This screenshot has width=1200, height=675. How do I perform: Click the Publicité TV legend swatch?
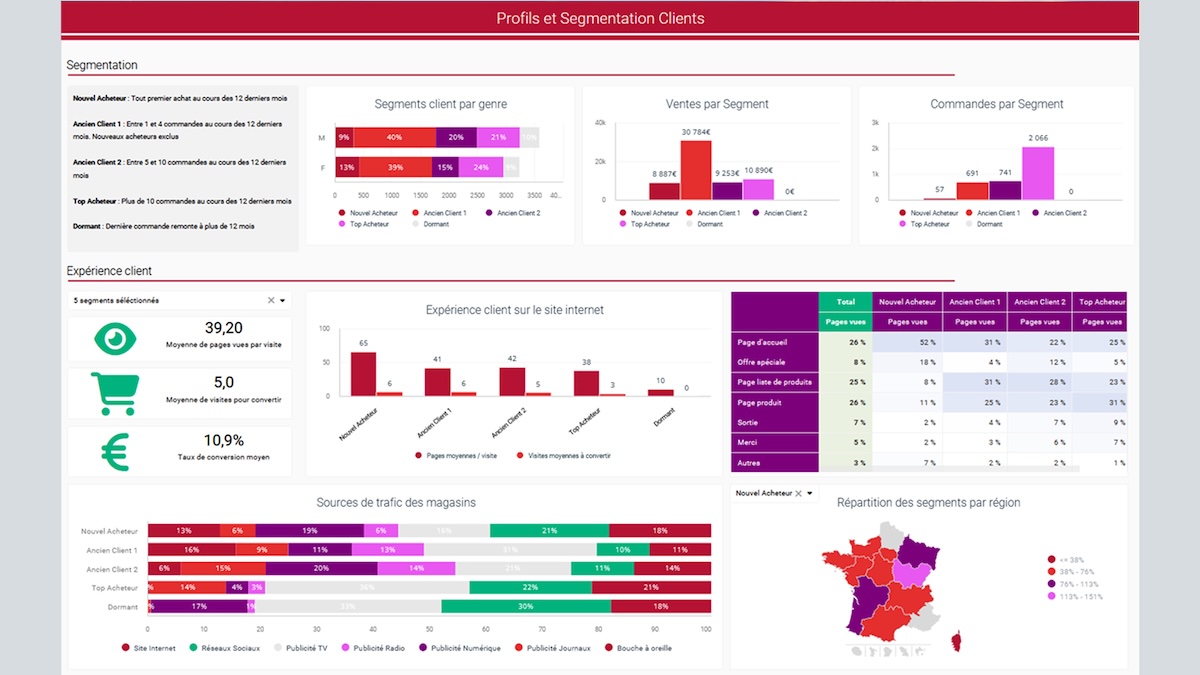click(278, 648)
